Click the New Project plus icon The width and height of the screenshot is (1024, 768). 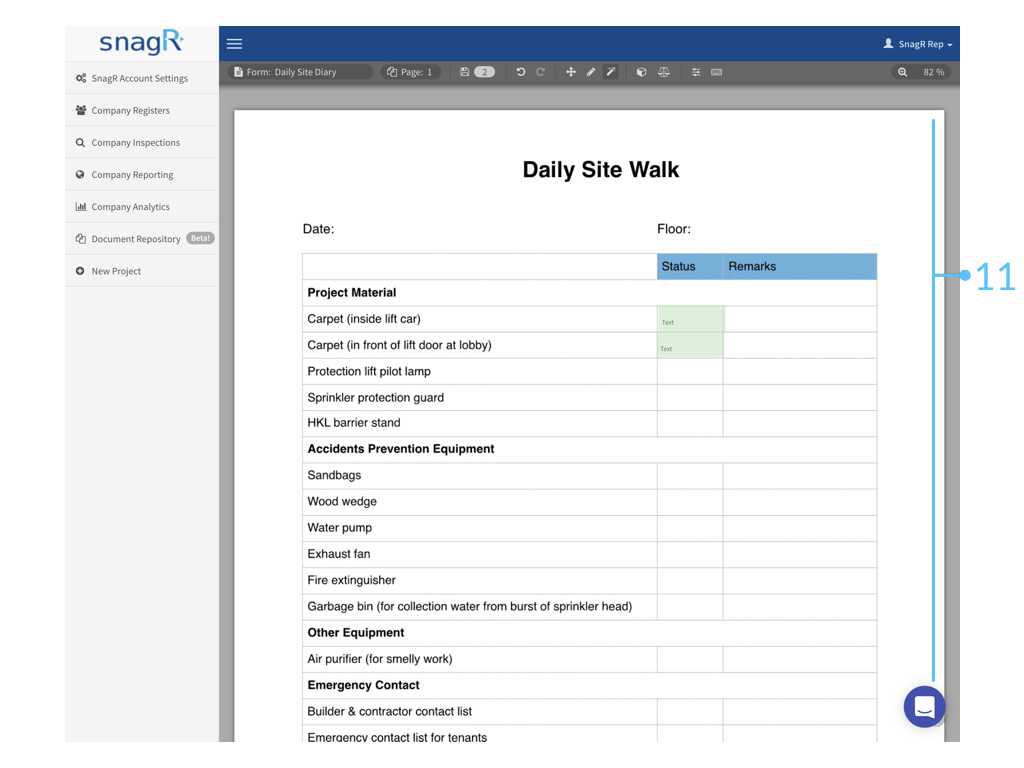pyautogui.click(x=80, y=270)
